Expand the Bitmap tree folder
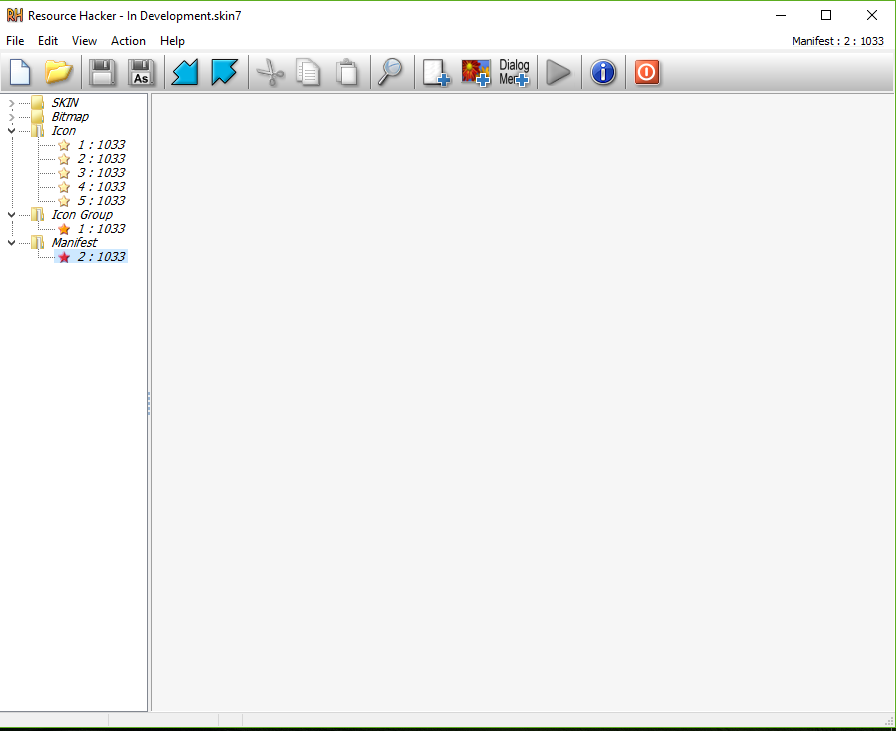The image size is (896, 731). coord(11,117)
